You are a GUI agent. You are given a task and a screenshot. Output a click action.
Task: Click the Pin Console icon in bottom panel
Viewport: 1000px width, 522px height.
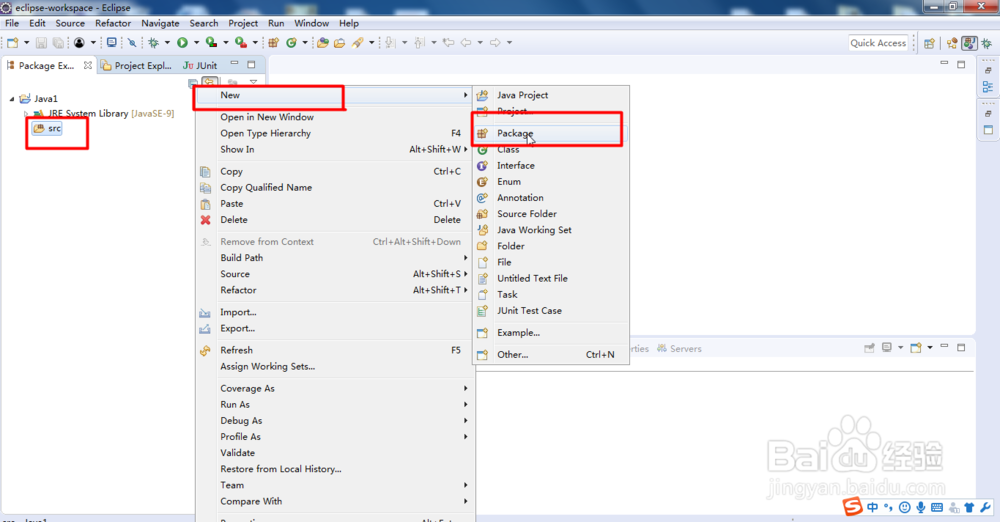[x=869, y=348]
